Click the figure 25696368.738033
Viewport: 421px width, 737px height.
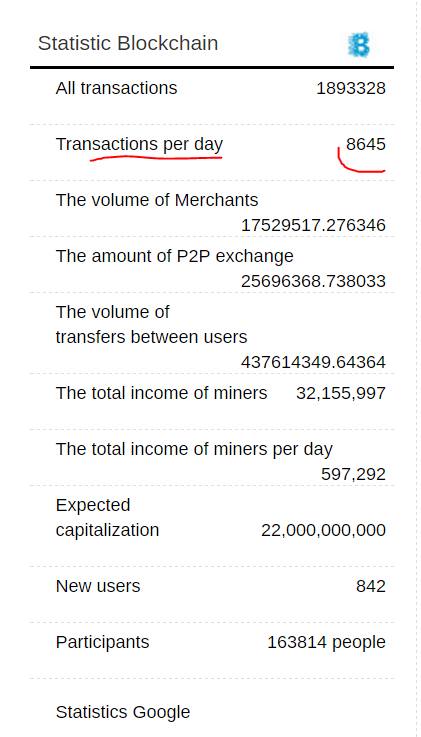tap(313, 281)
